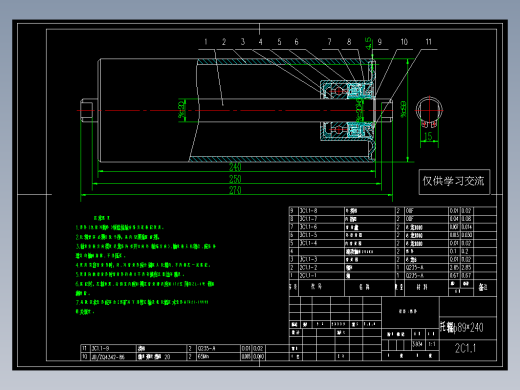Select the green 4.5 dimension label

click(x=368, y=44)
